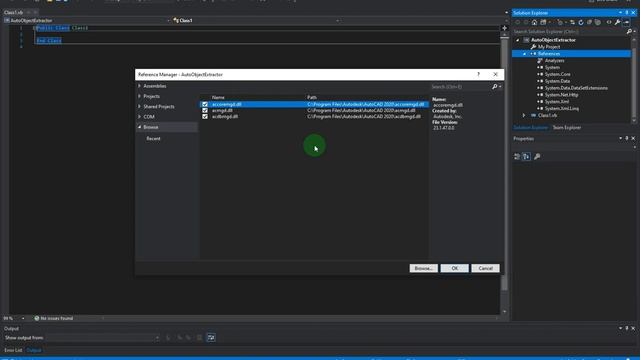Image resolution: width=640 pixels, height=360 pixels.
Task: Select System.Data.DataSetExtensions reference
Action: click(x=576, y=88)
